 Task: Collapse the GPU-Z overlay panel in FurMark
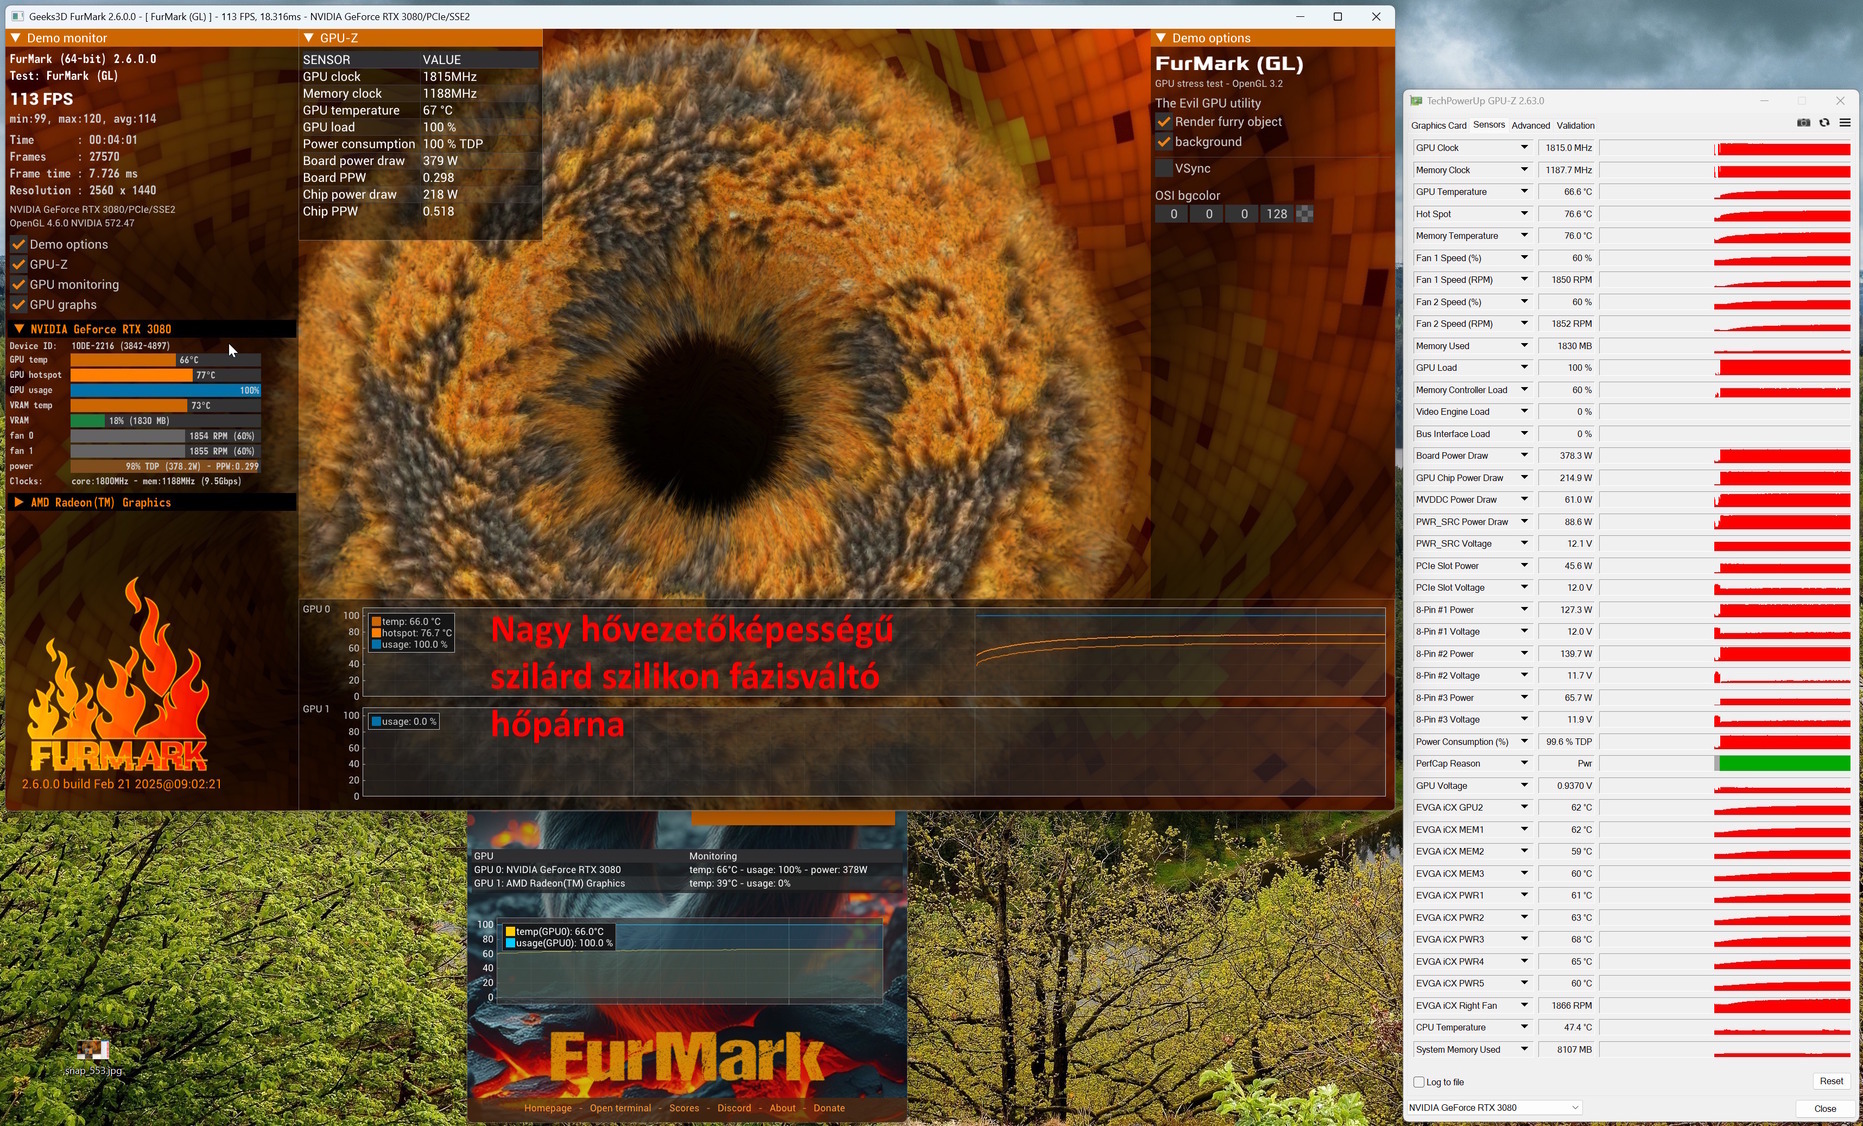click(x=309, y=38)
